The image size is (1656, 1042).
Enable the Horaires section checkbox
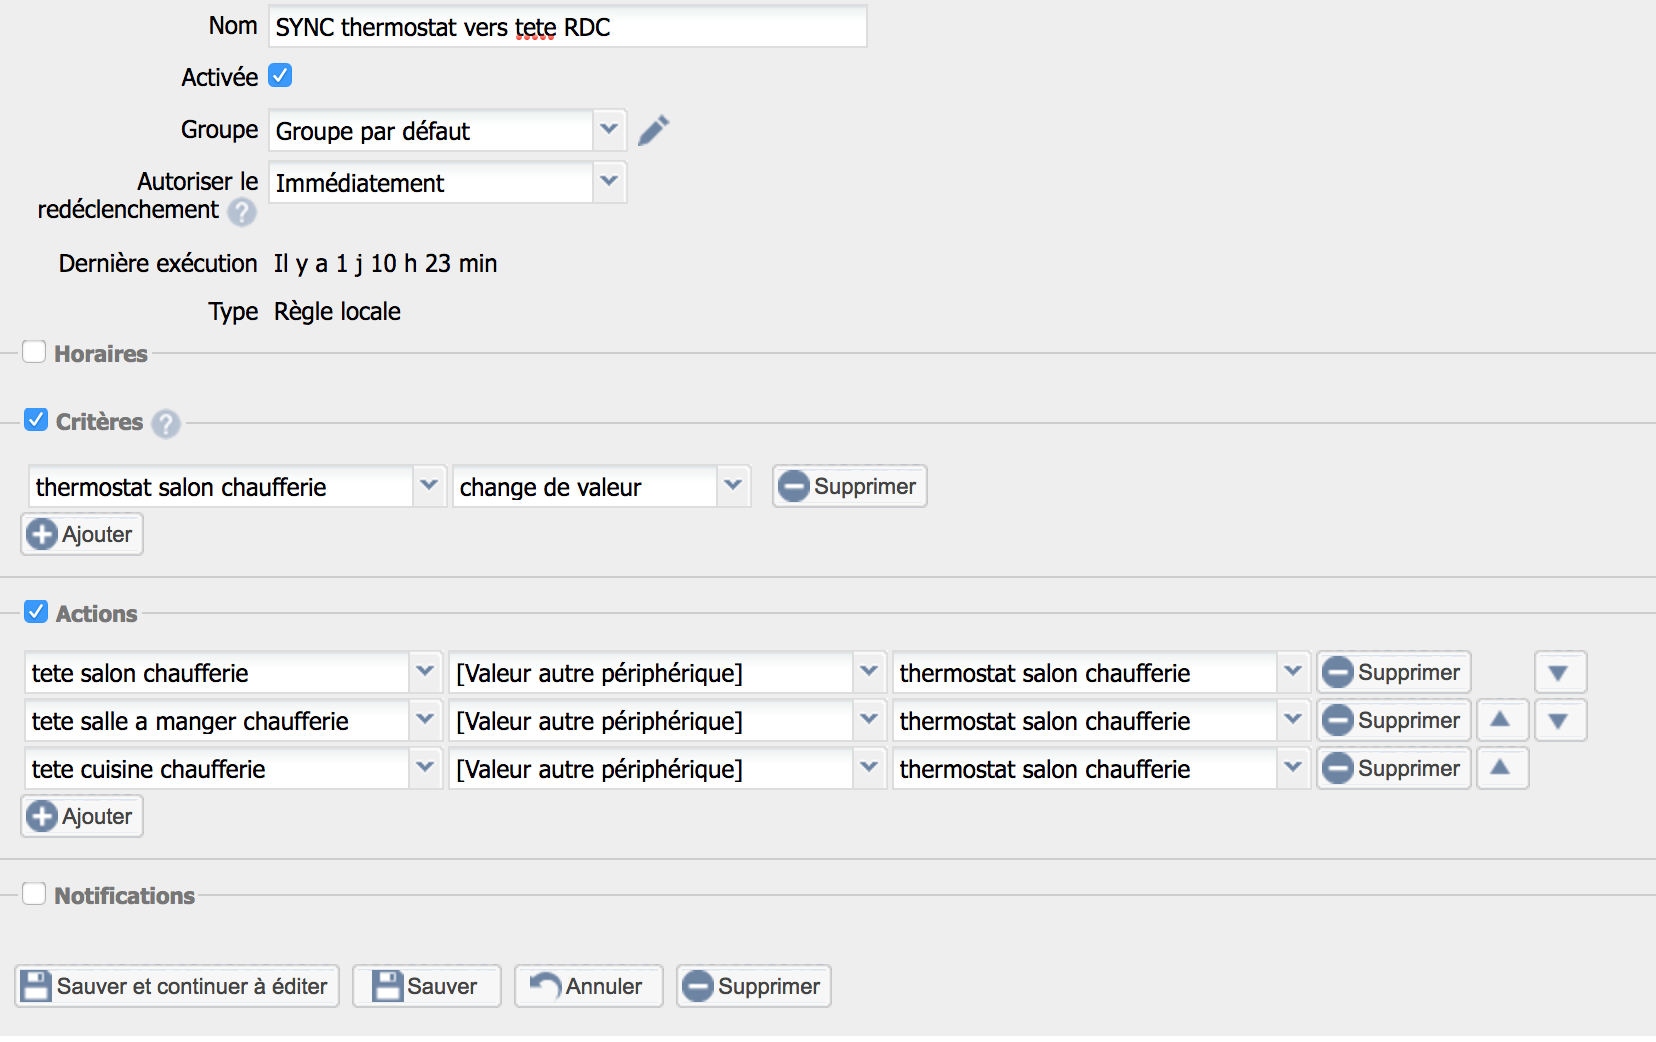[34, 352]
